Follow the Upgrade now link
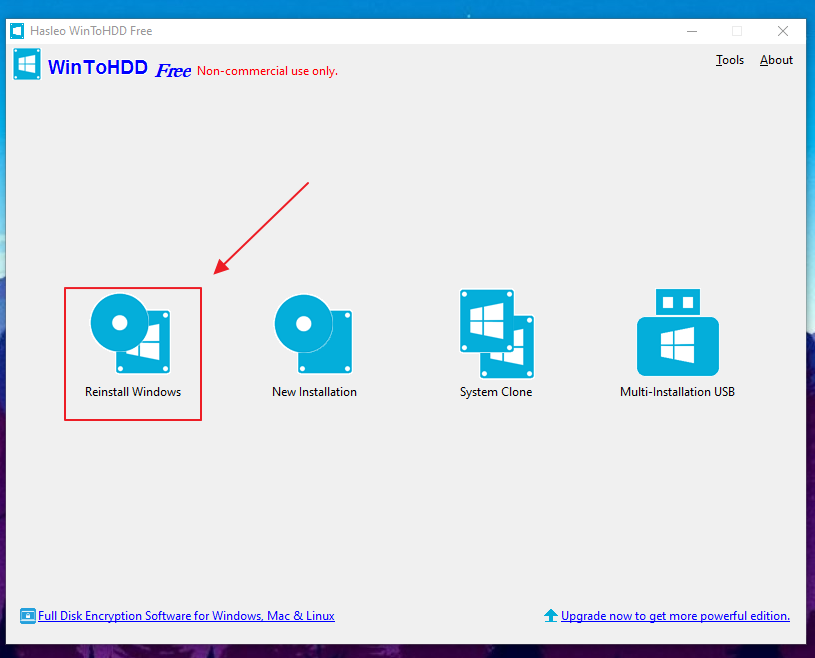Screen dimensions: 815x658 (x=675, y=616)
